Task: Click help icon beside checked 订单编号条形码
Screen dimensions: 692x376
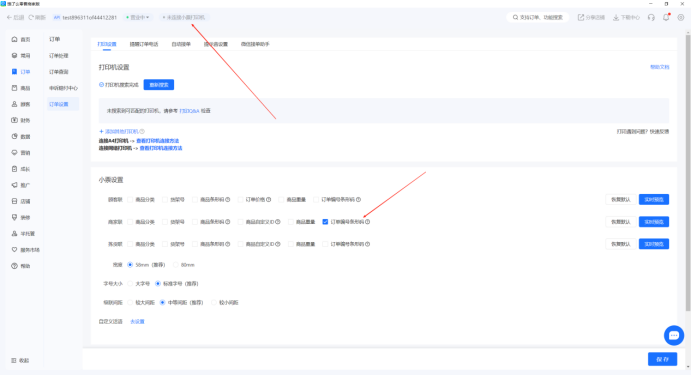Action: (x=368, y=222)
